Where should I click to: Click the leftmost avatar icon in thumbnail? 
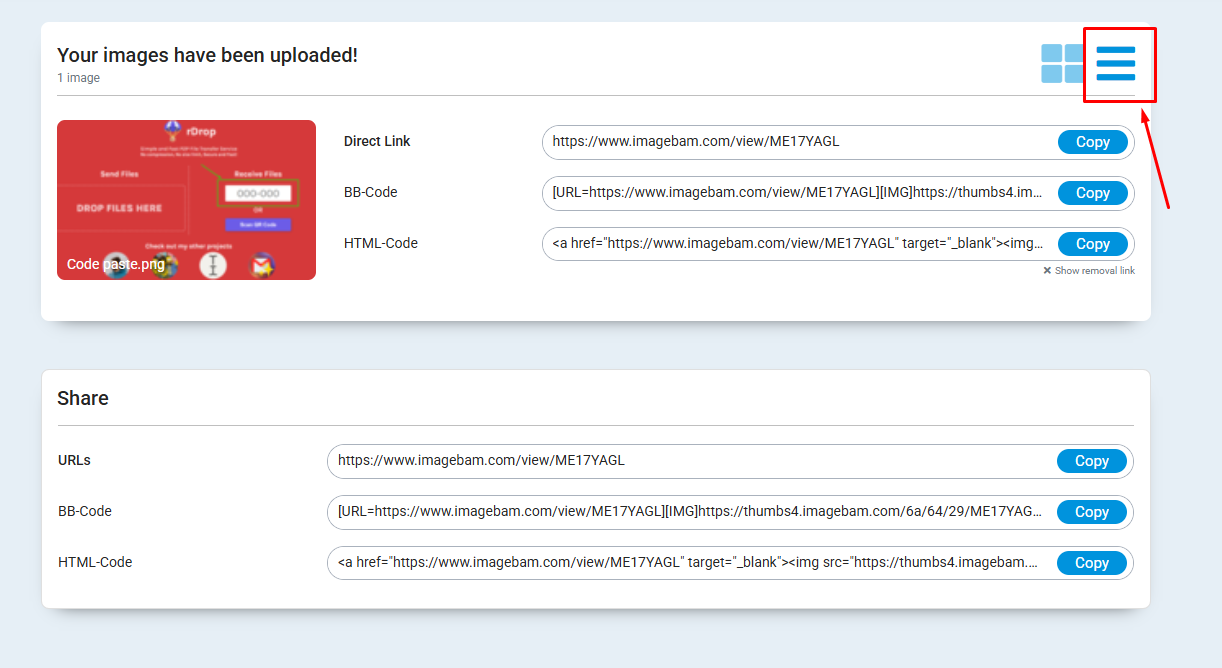(116, 264)
